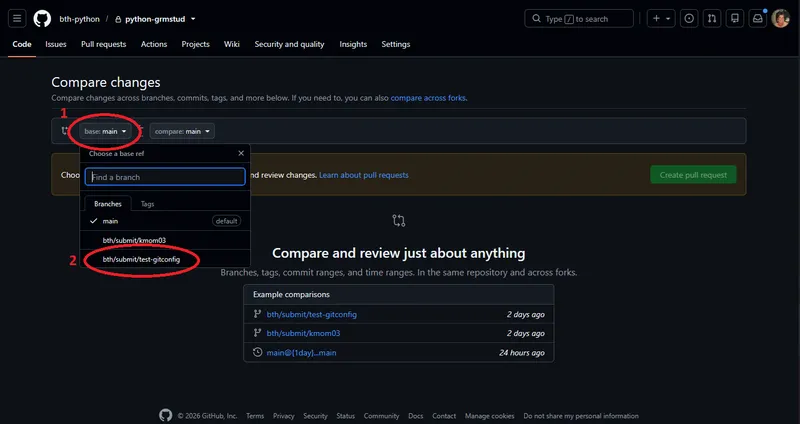Switch to the Wiki tab

(x=232, y=44)
